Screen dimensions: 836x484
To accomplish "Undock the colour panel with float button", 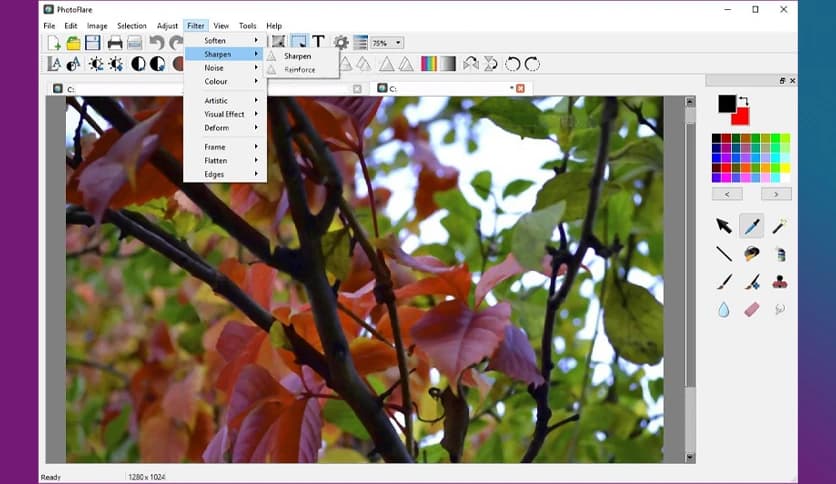I will point(782,80).
